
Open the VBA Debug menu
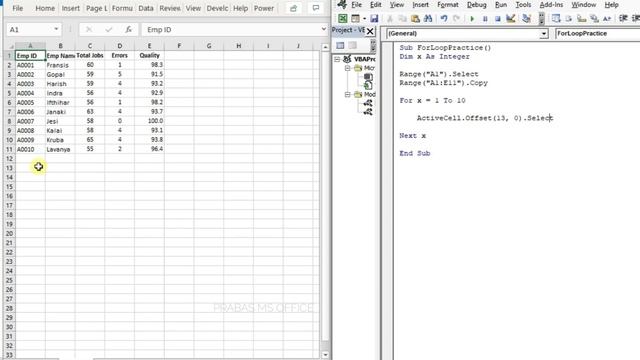tap(476, 5)
